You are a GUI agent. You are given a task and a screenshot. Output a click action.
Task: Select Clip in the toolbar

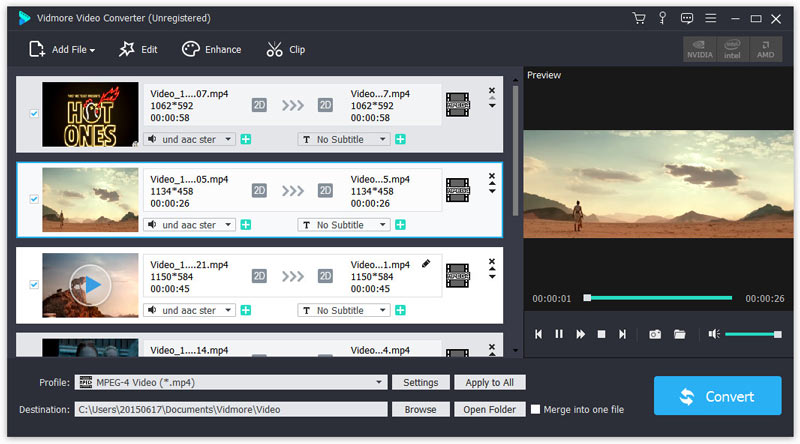[x=286, y=49]
